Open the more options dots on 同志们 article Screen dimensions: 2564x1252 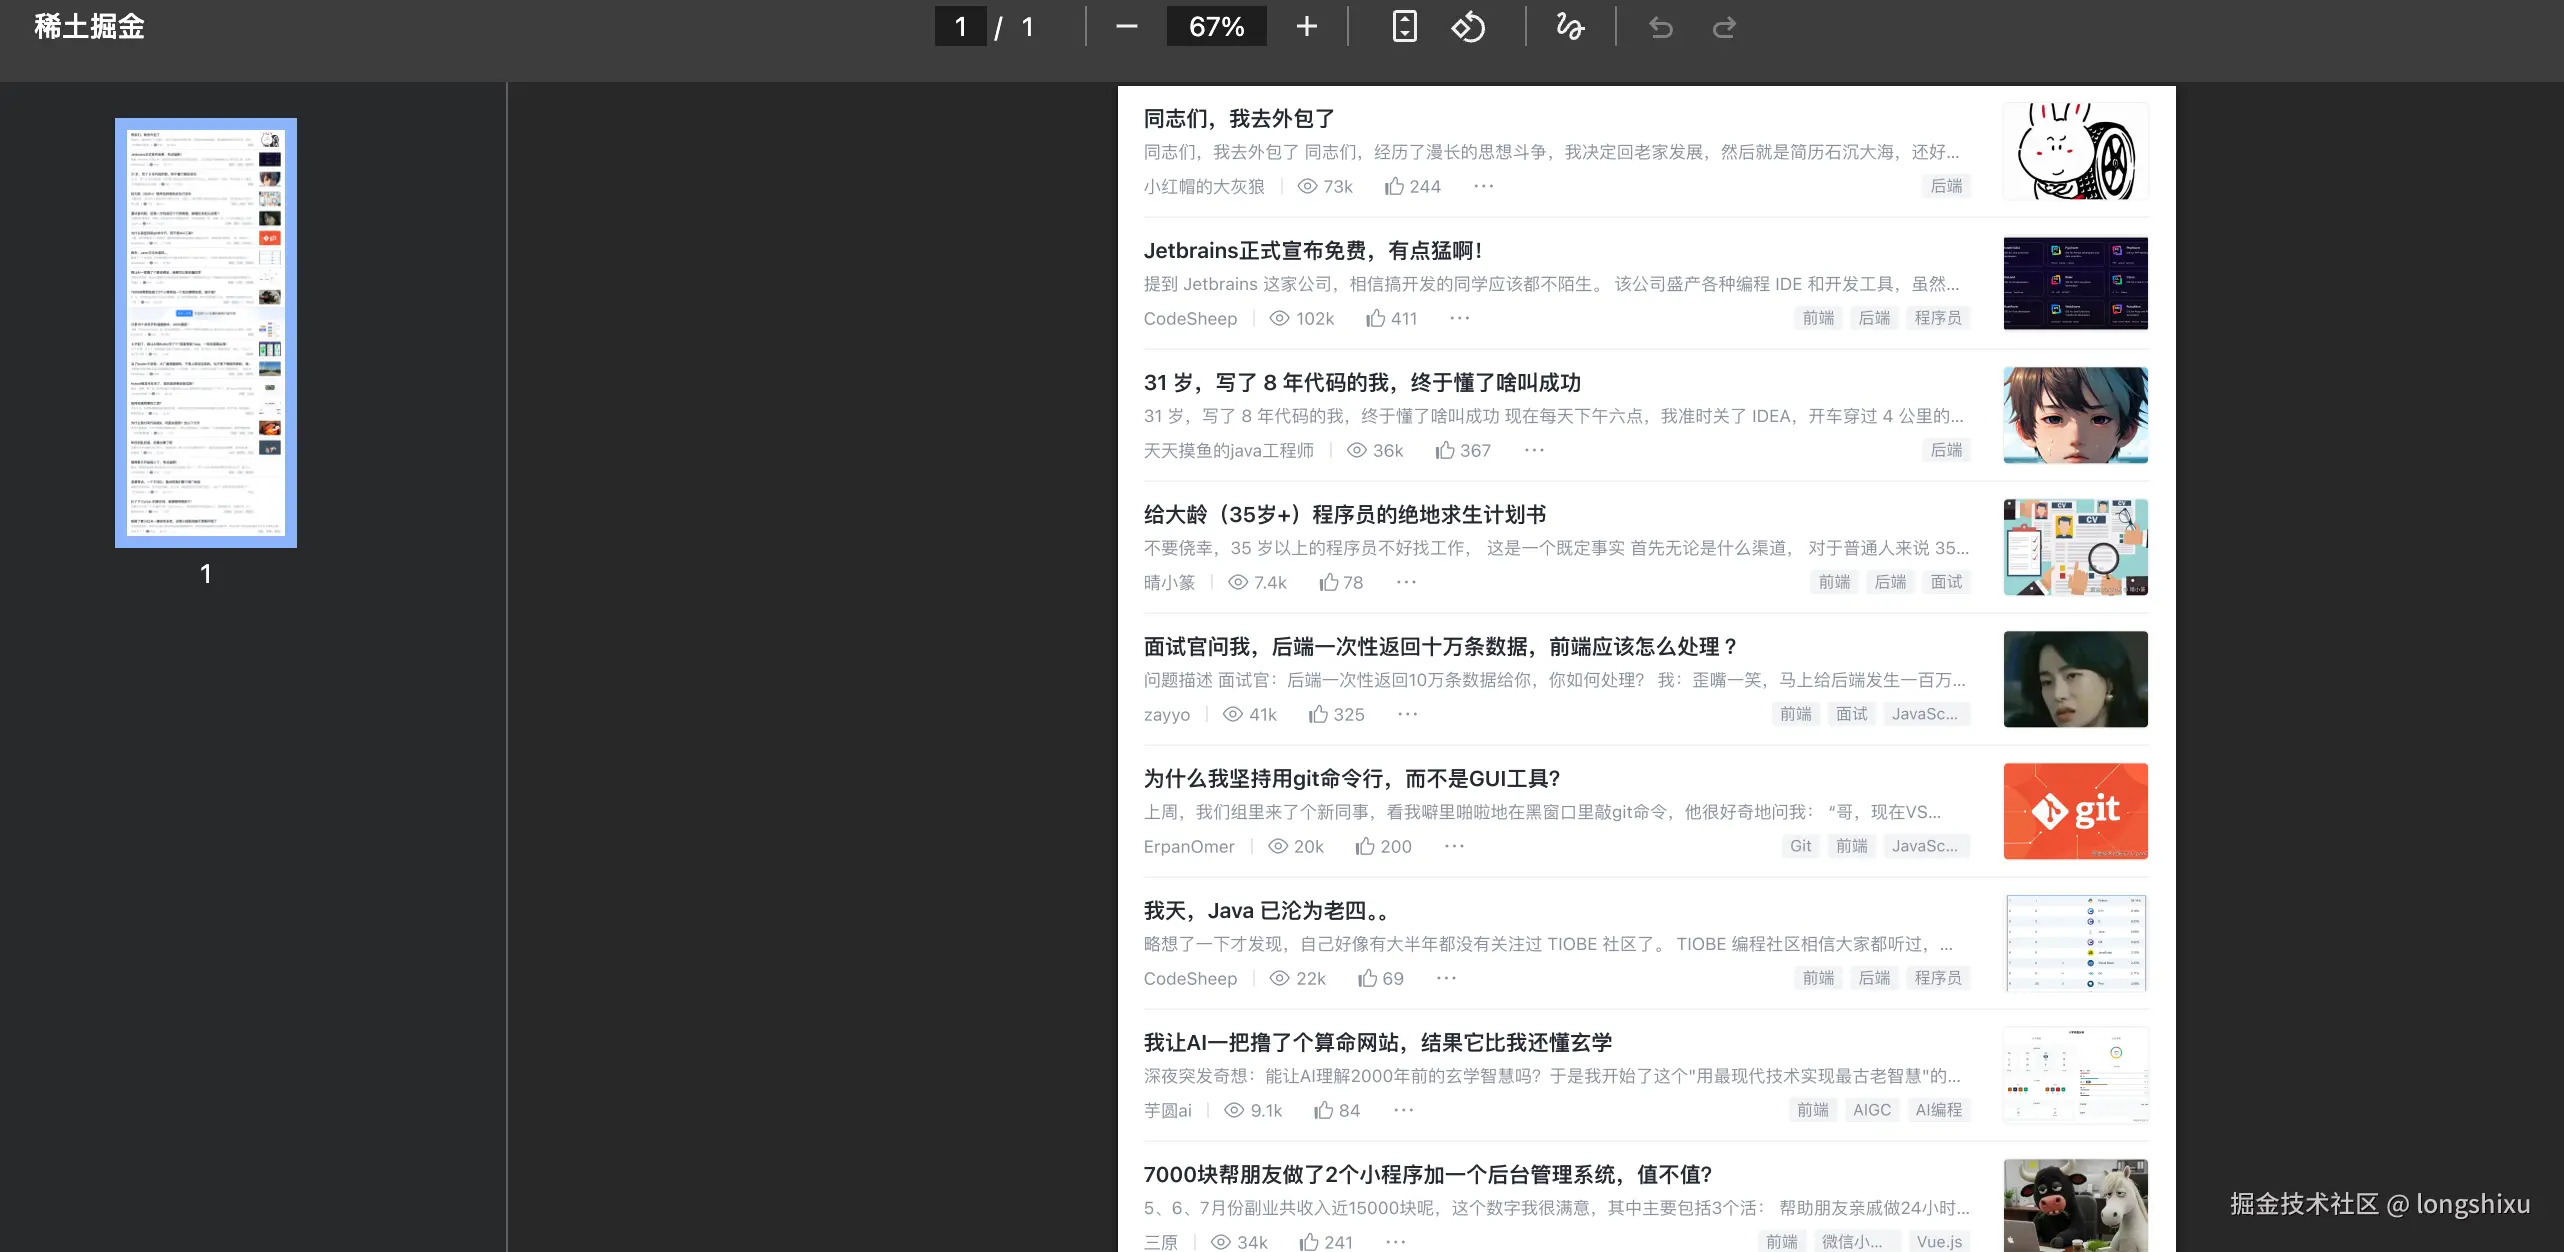click(x=1483, y=186)
